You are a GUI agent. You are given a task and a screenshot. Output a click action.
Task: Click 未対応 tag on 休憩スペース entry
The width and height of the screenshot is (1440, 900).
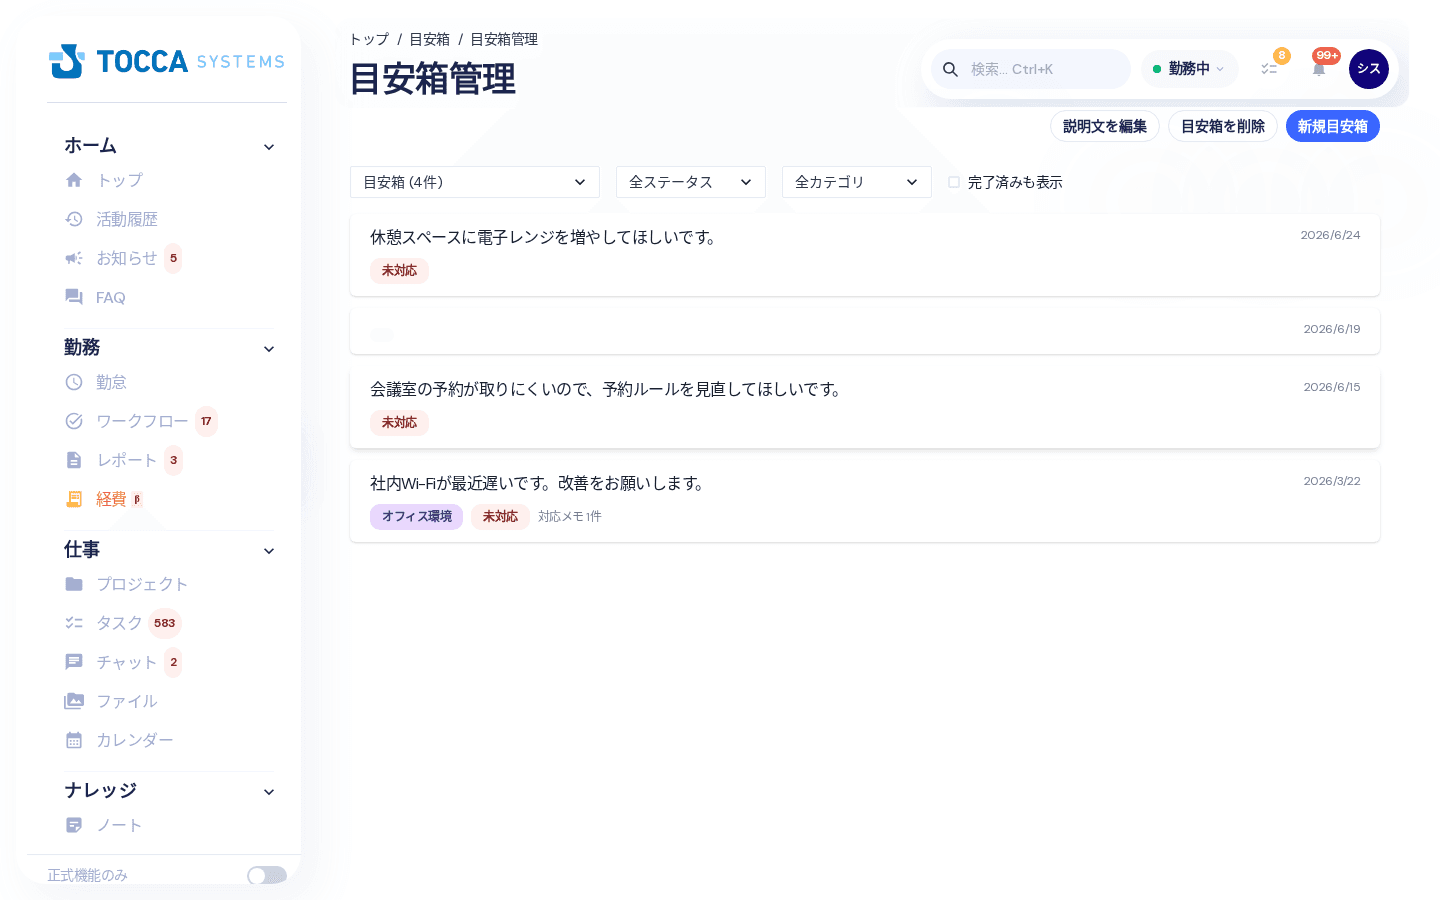(x=399, y=270)
